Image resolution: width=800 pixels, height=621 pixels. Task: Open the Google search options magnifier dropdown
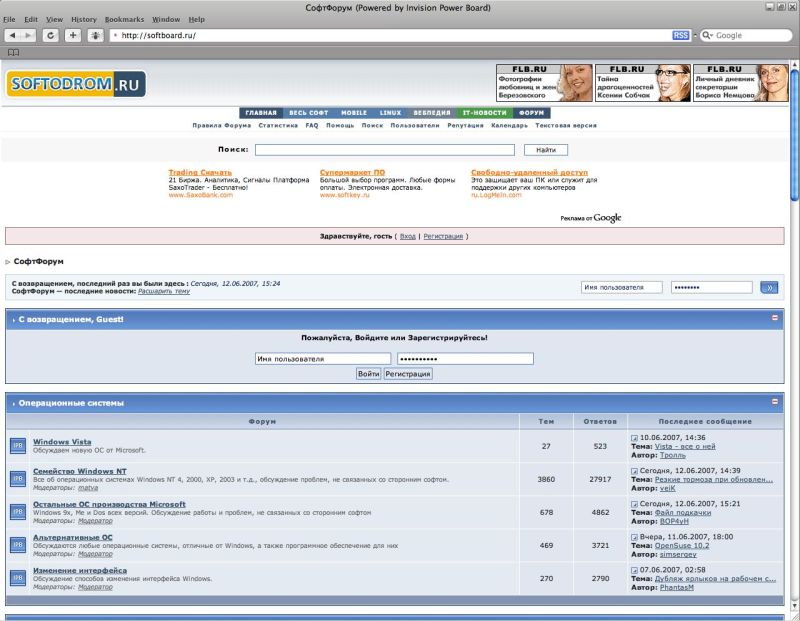707,35
